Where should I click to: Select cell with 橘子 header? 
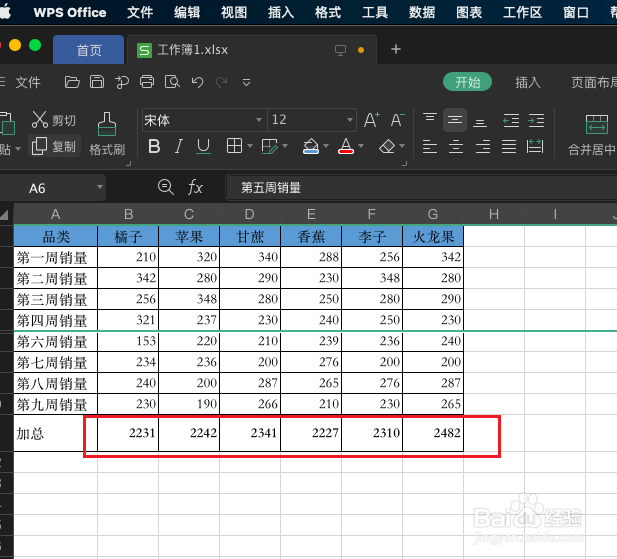point(128,236)
